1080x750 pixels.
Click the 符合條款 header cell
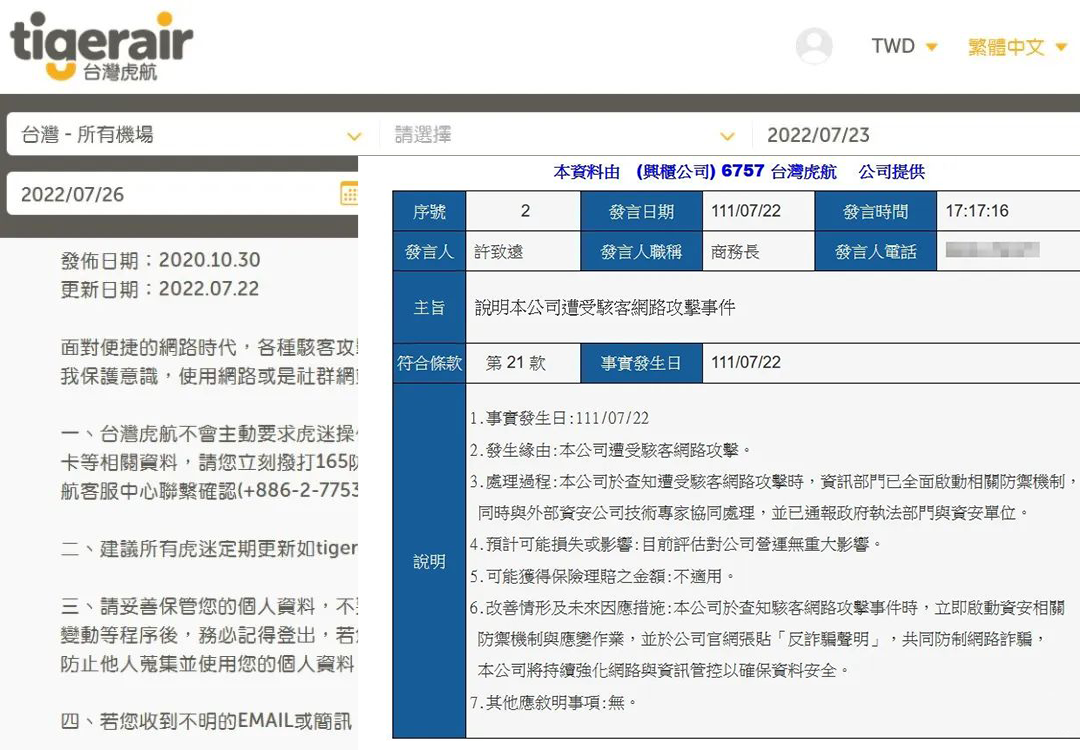(x=429, y=363)
